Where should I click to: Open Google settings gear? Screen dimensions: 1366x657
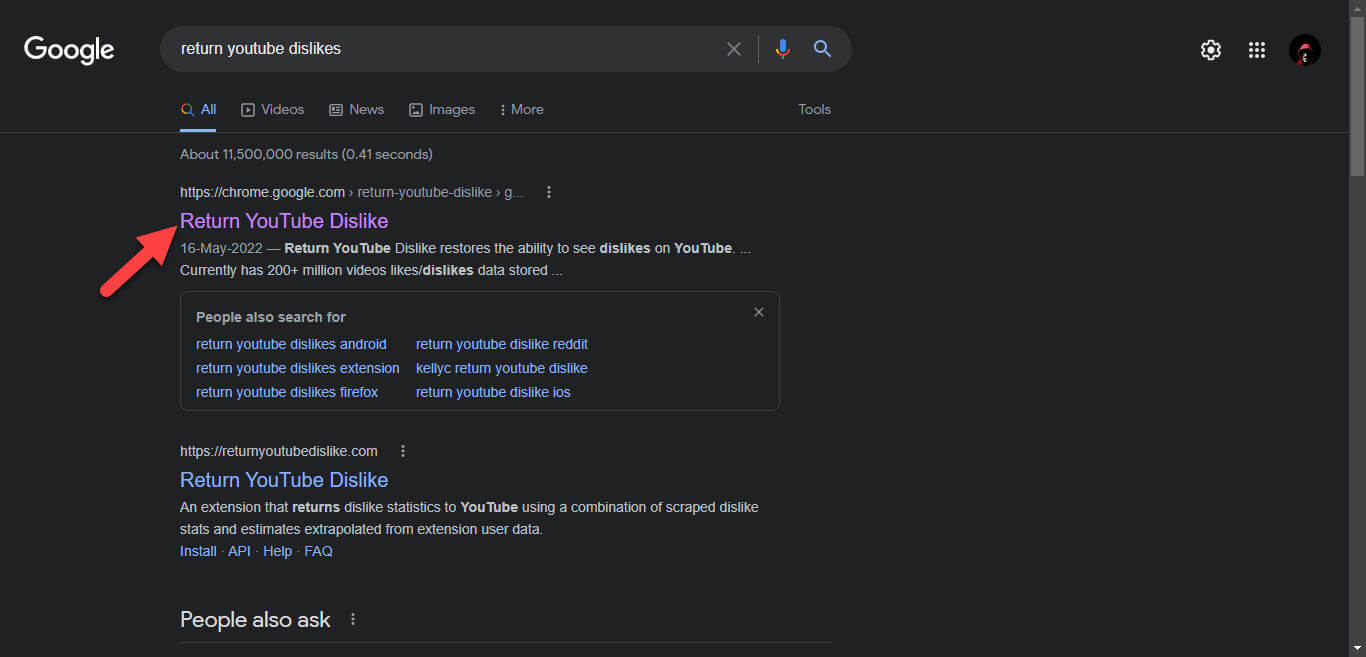pyautogui.click(x=1211, y=50)
